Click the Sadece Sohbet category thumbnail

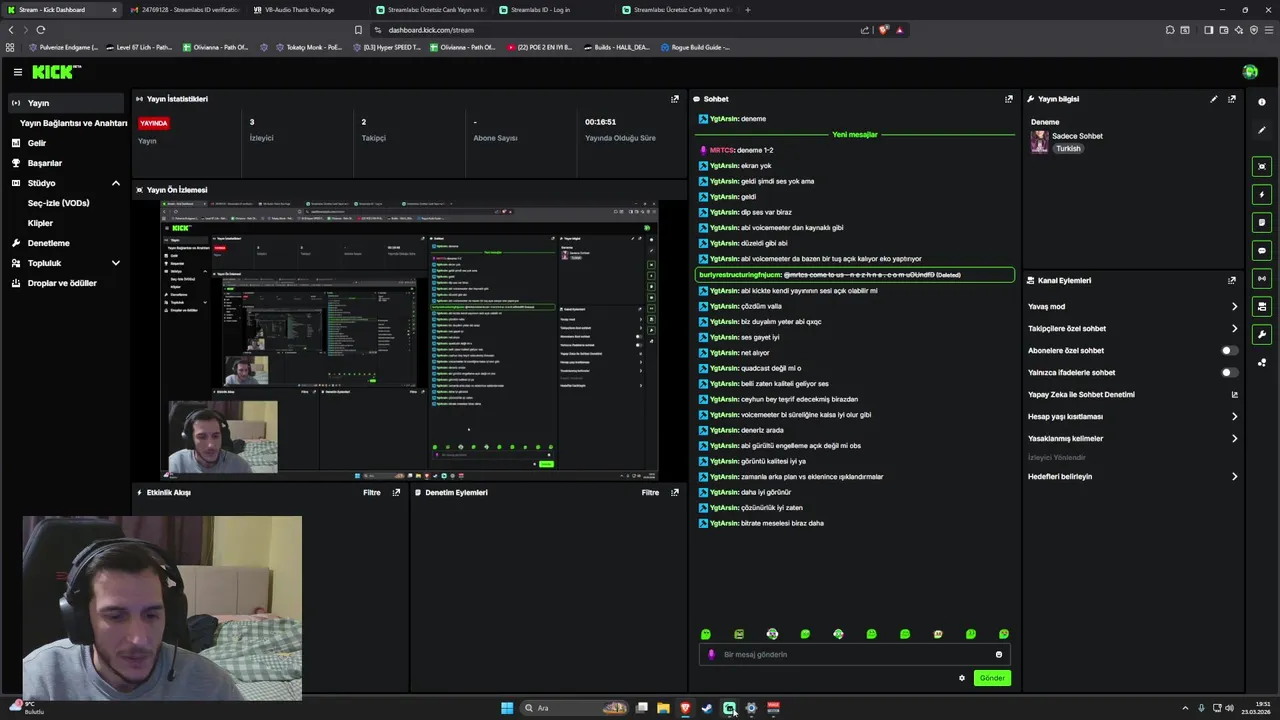click(x=1040, y=142)
